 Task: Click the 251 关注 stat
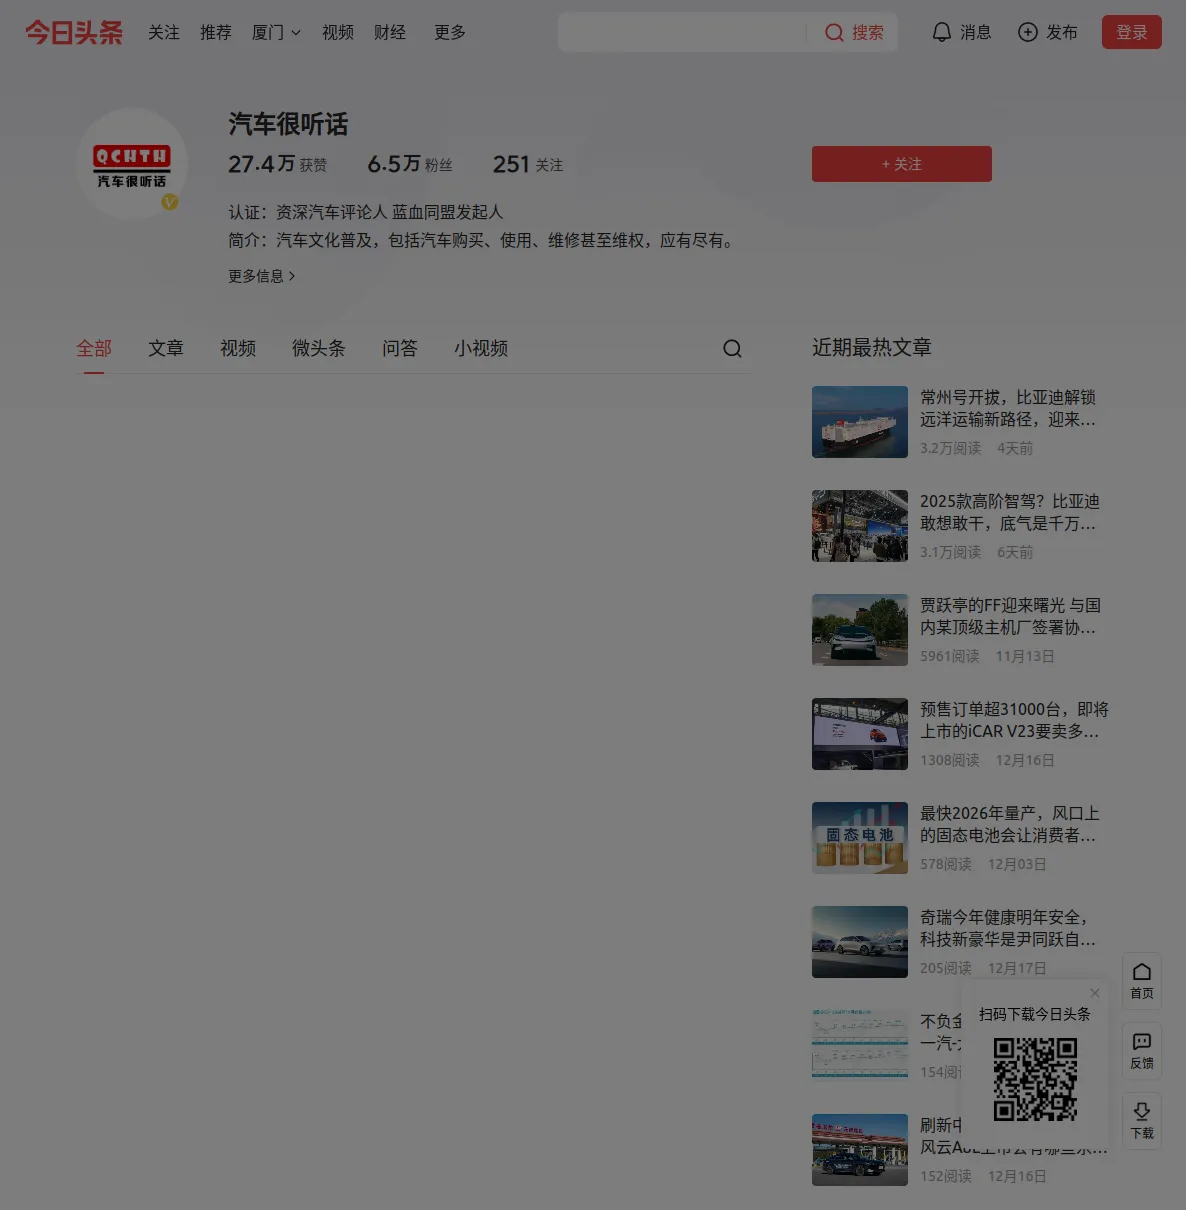[x=528, y=164]
